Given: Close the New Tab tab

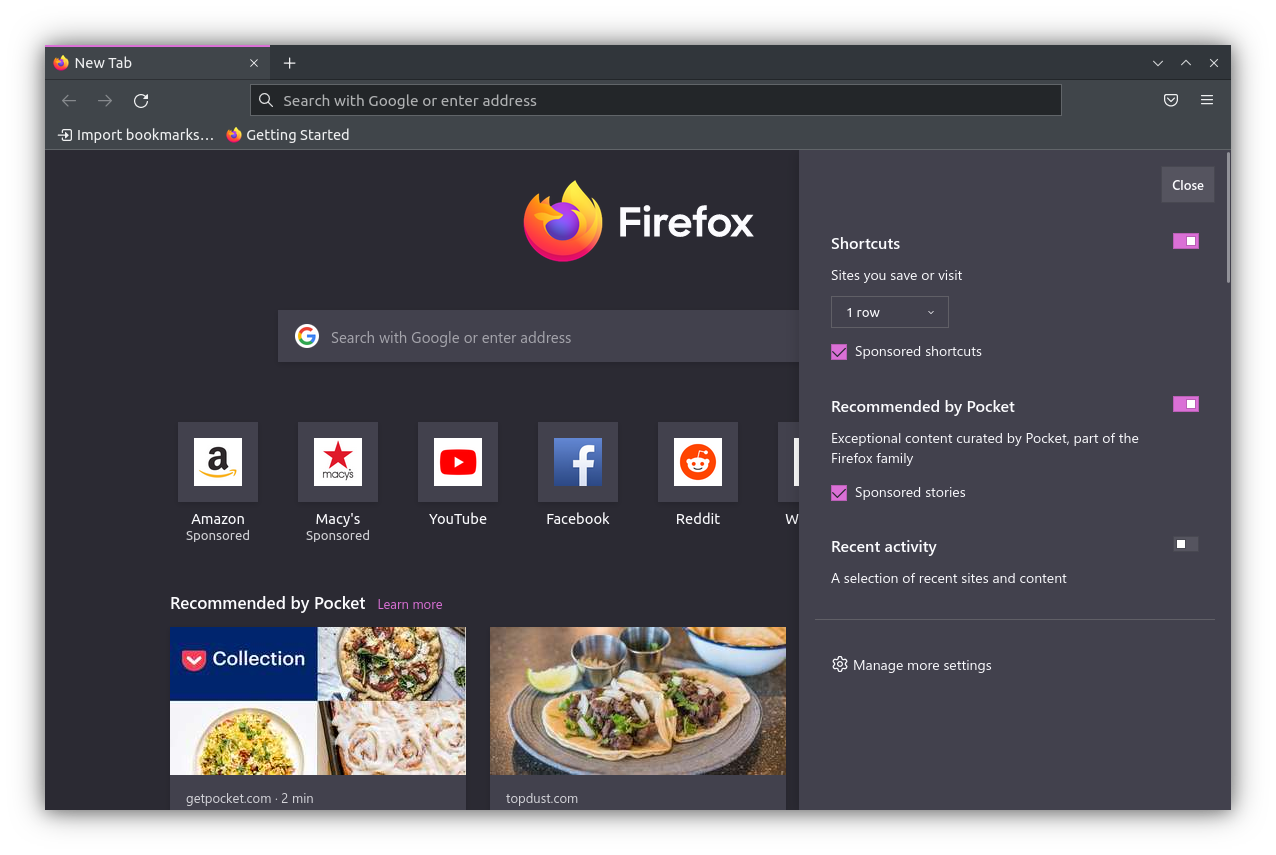Looking at the screenshot, I should pos(254,63).
